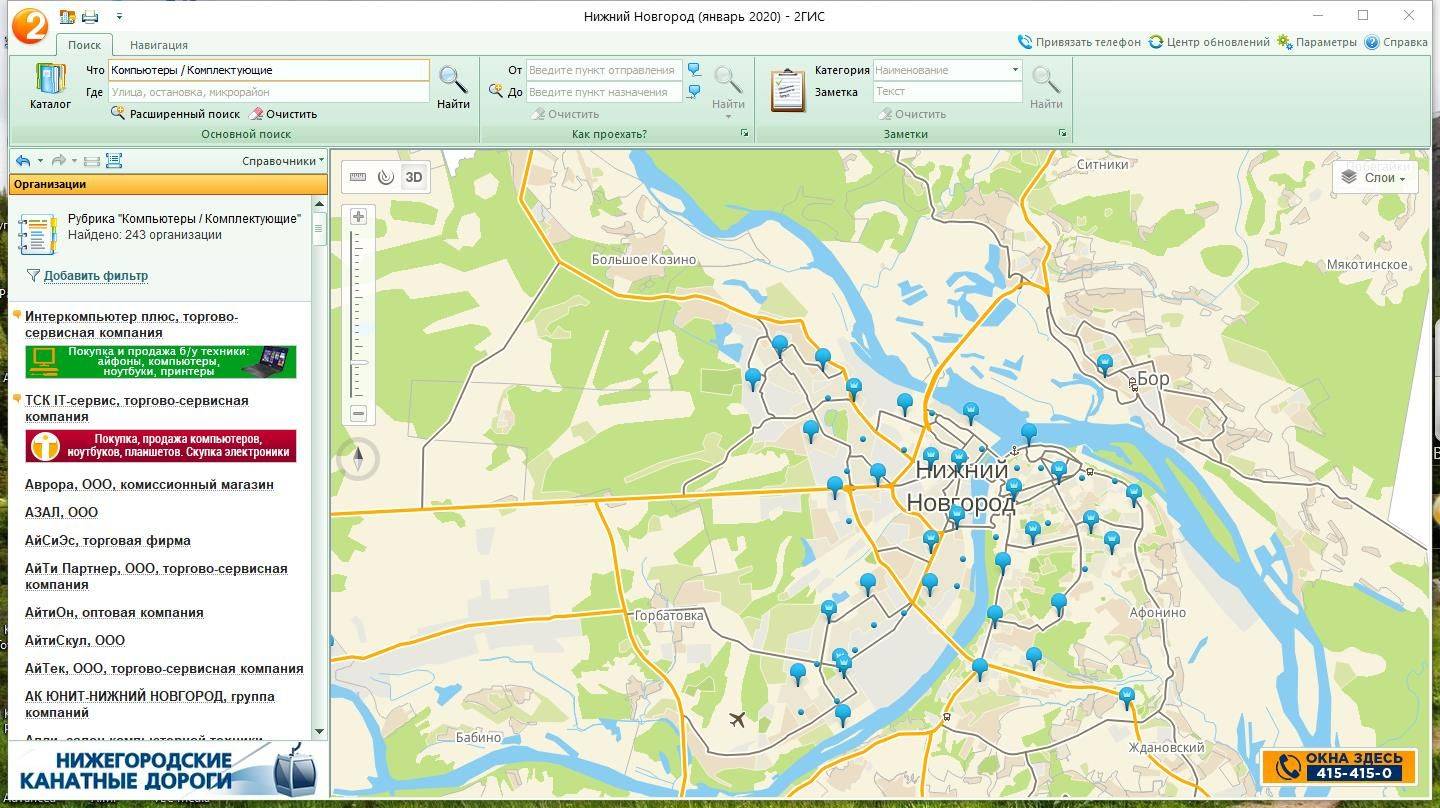The width and height of the screenshot is (1440, 808).
Task: Open Аврора, ООО, комиссионный магазин
Action: click(149, 485)
